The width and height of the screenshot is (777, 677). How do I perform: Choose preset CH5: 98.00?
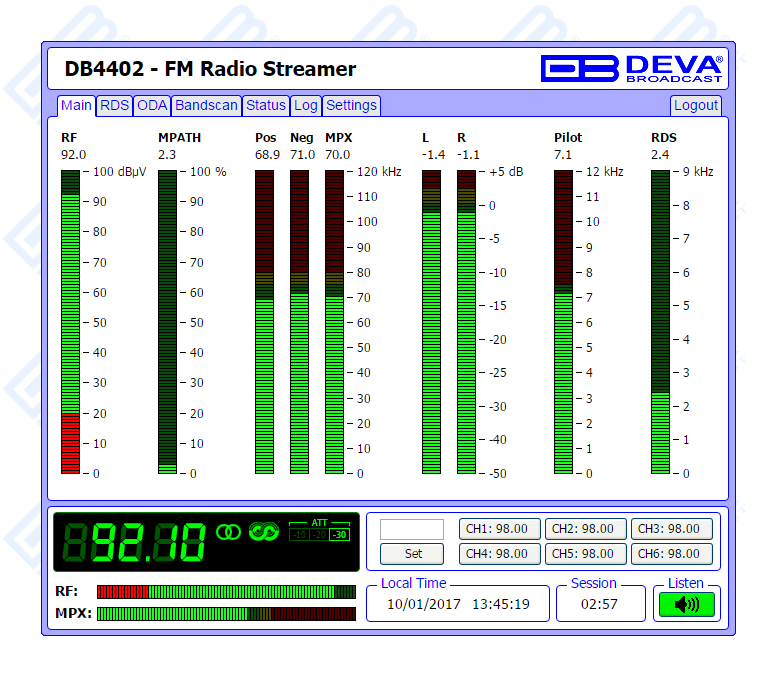tap(586, 553)
